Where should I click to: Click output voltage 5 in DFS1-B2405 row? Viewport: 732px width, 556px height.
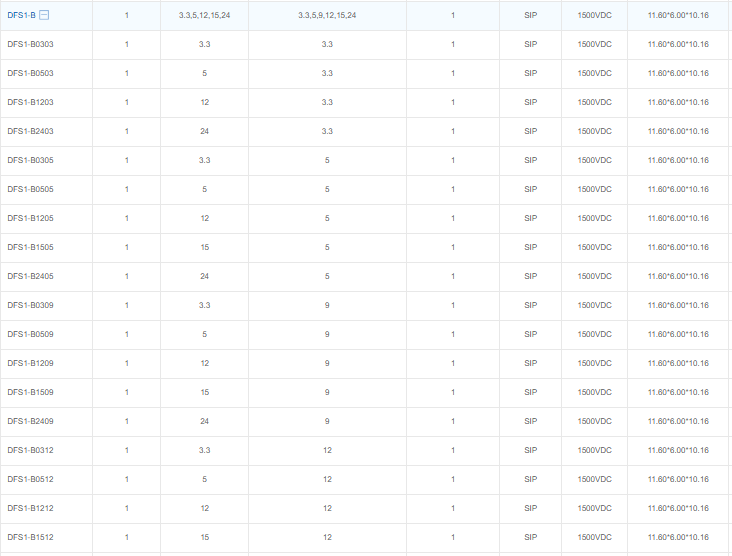click(x=327, y=276)
